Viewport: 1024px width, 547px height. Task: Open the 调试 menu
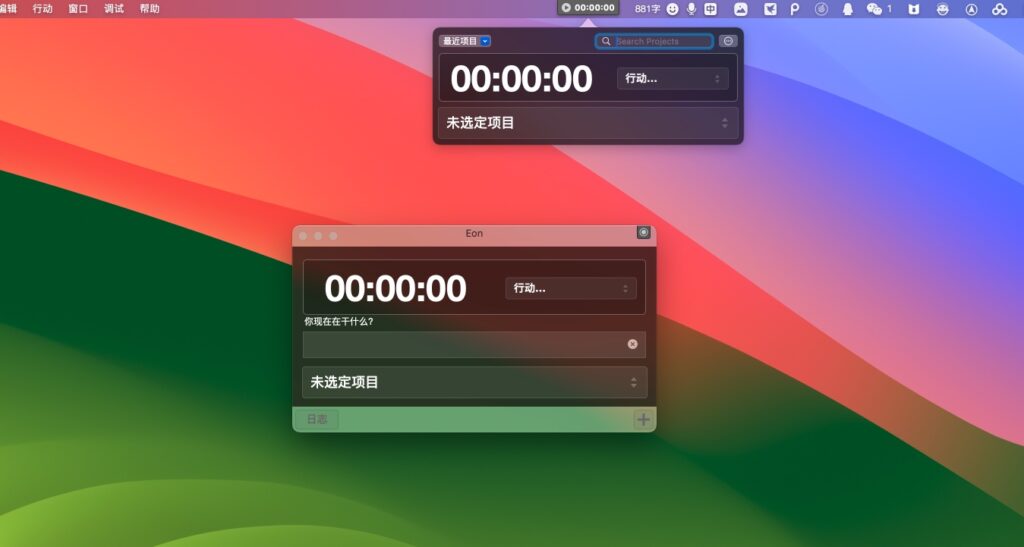tap(114, 8)
